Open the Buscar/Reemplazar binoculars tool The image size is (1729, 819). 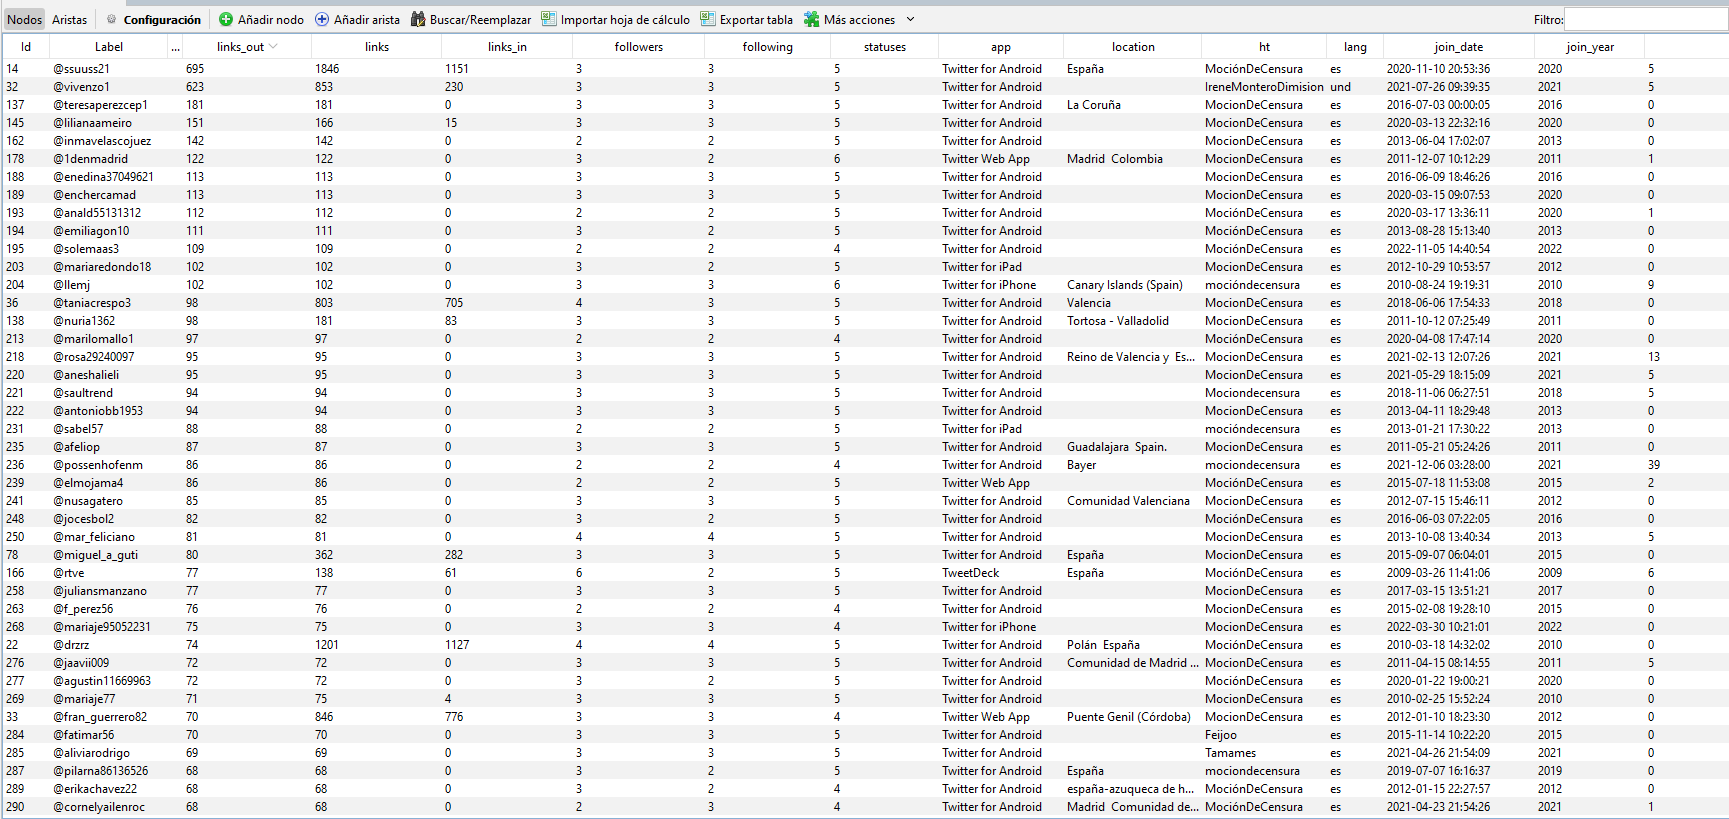[471, 19]
